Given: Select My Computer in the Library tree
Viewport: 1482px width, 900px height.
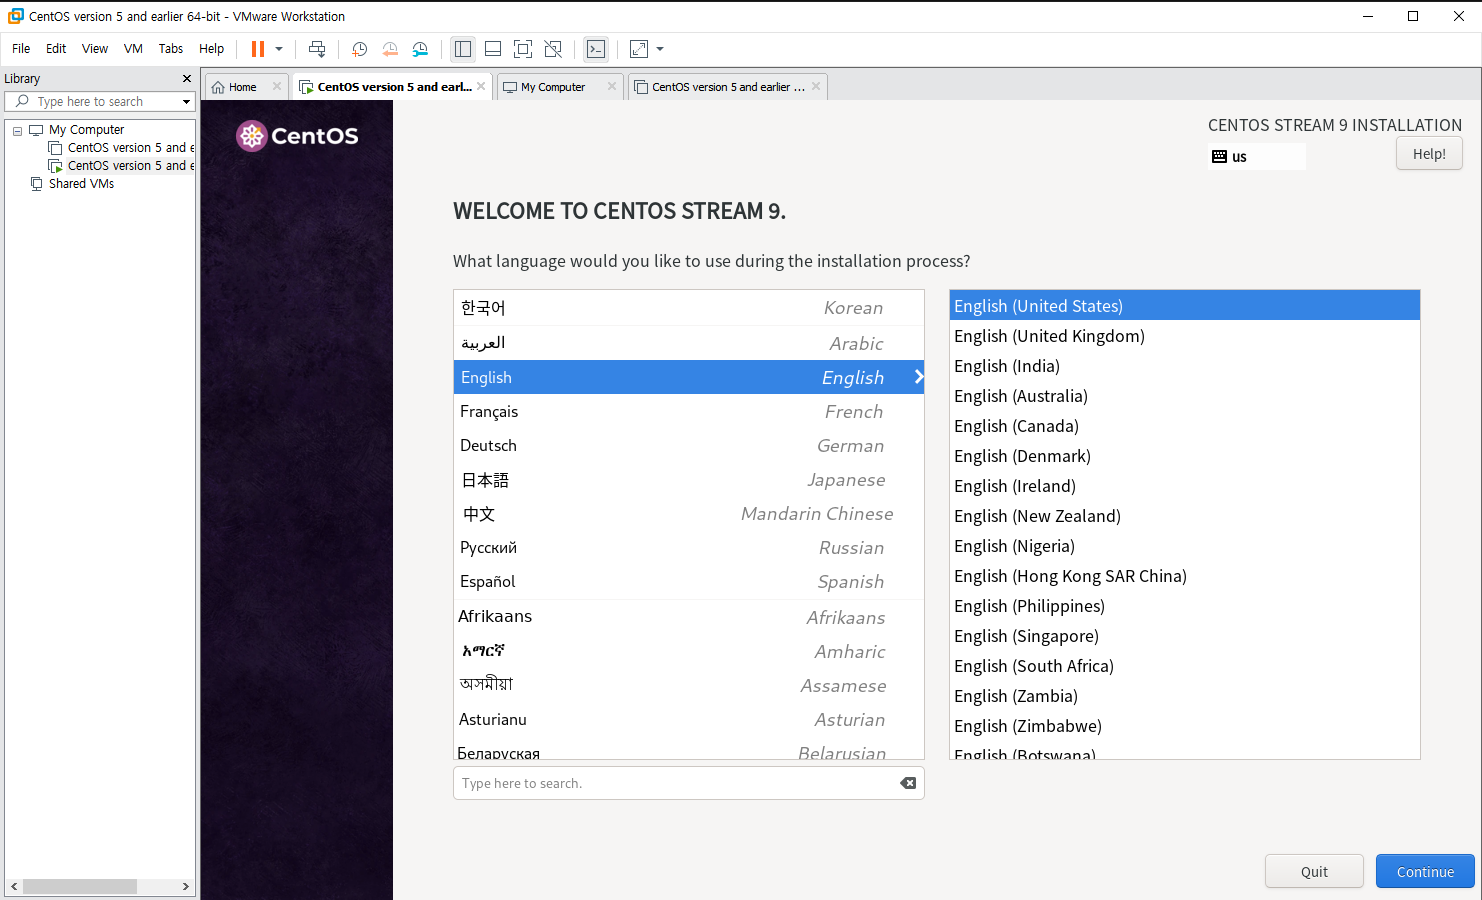Looking at the screenshot, I should pyautogui.click(x=86, y=130).
